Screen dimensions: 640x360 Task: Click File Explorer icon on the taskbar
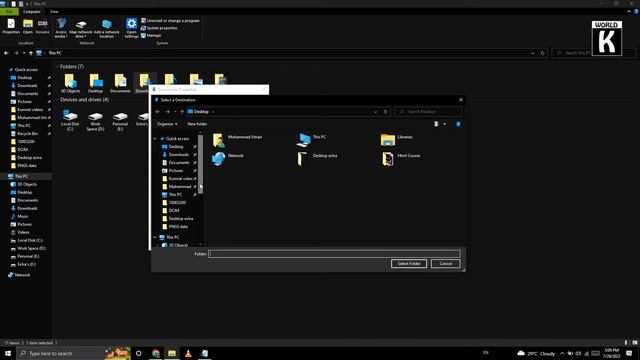coord(172,353)
